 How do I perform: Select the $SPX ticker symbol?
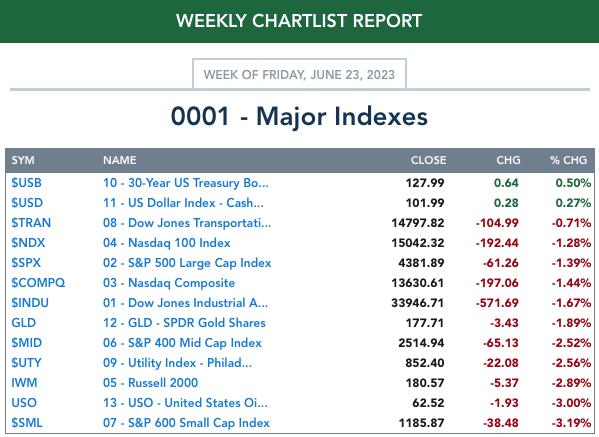pos(26,263)
